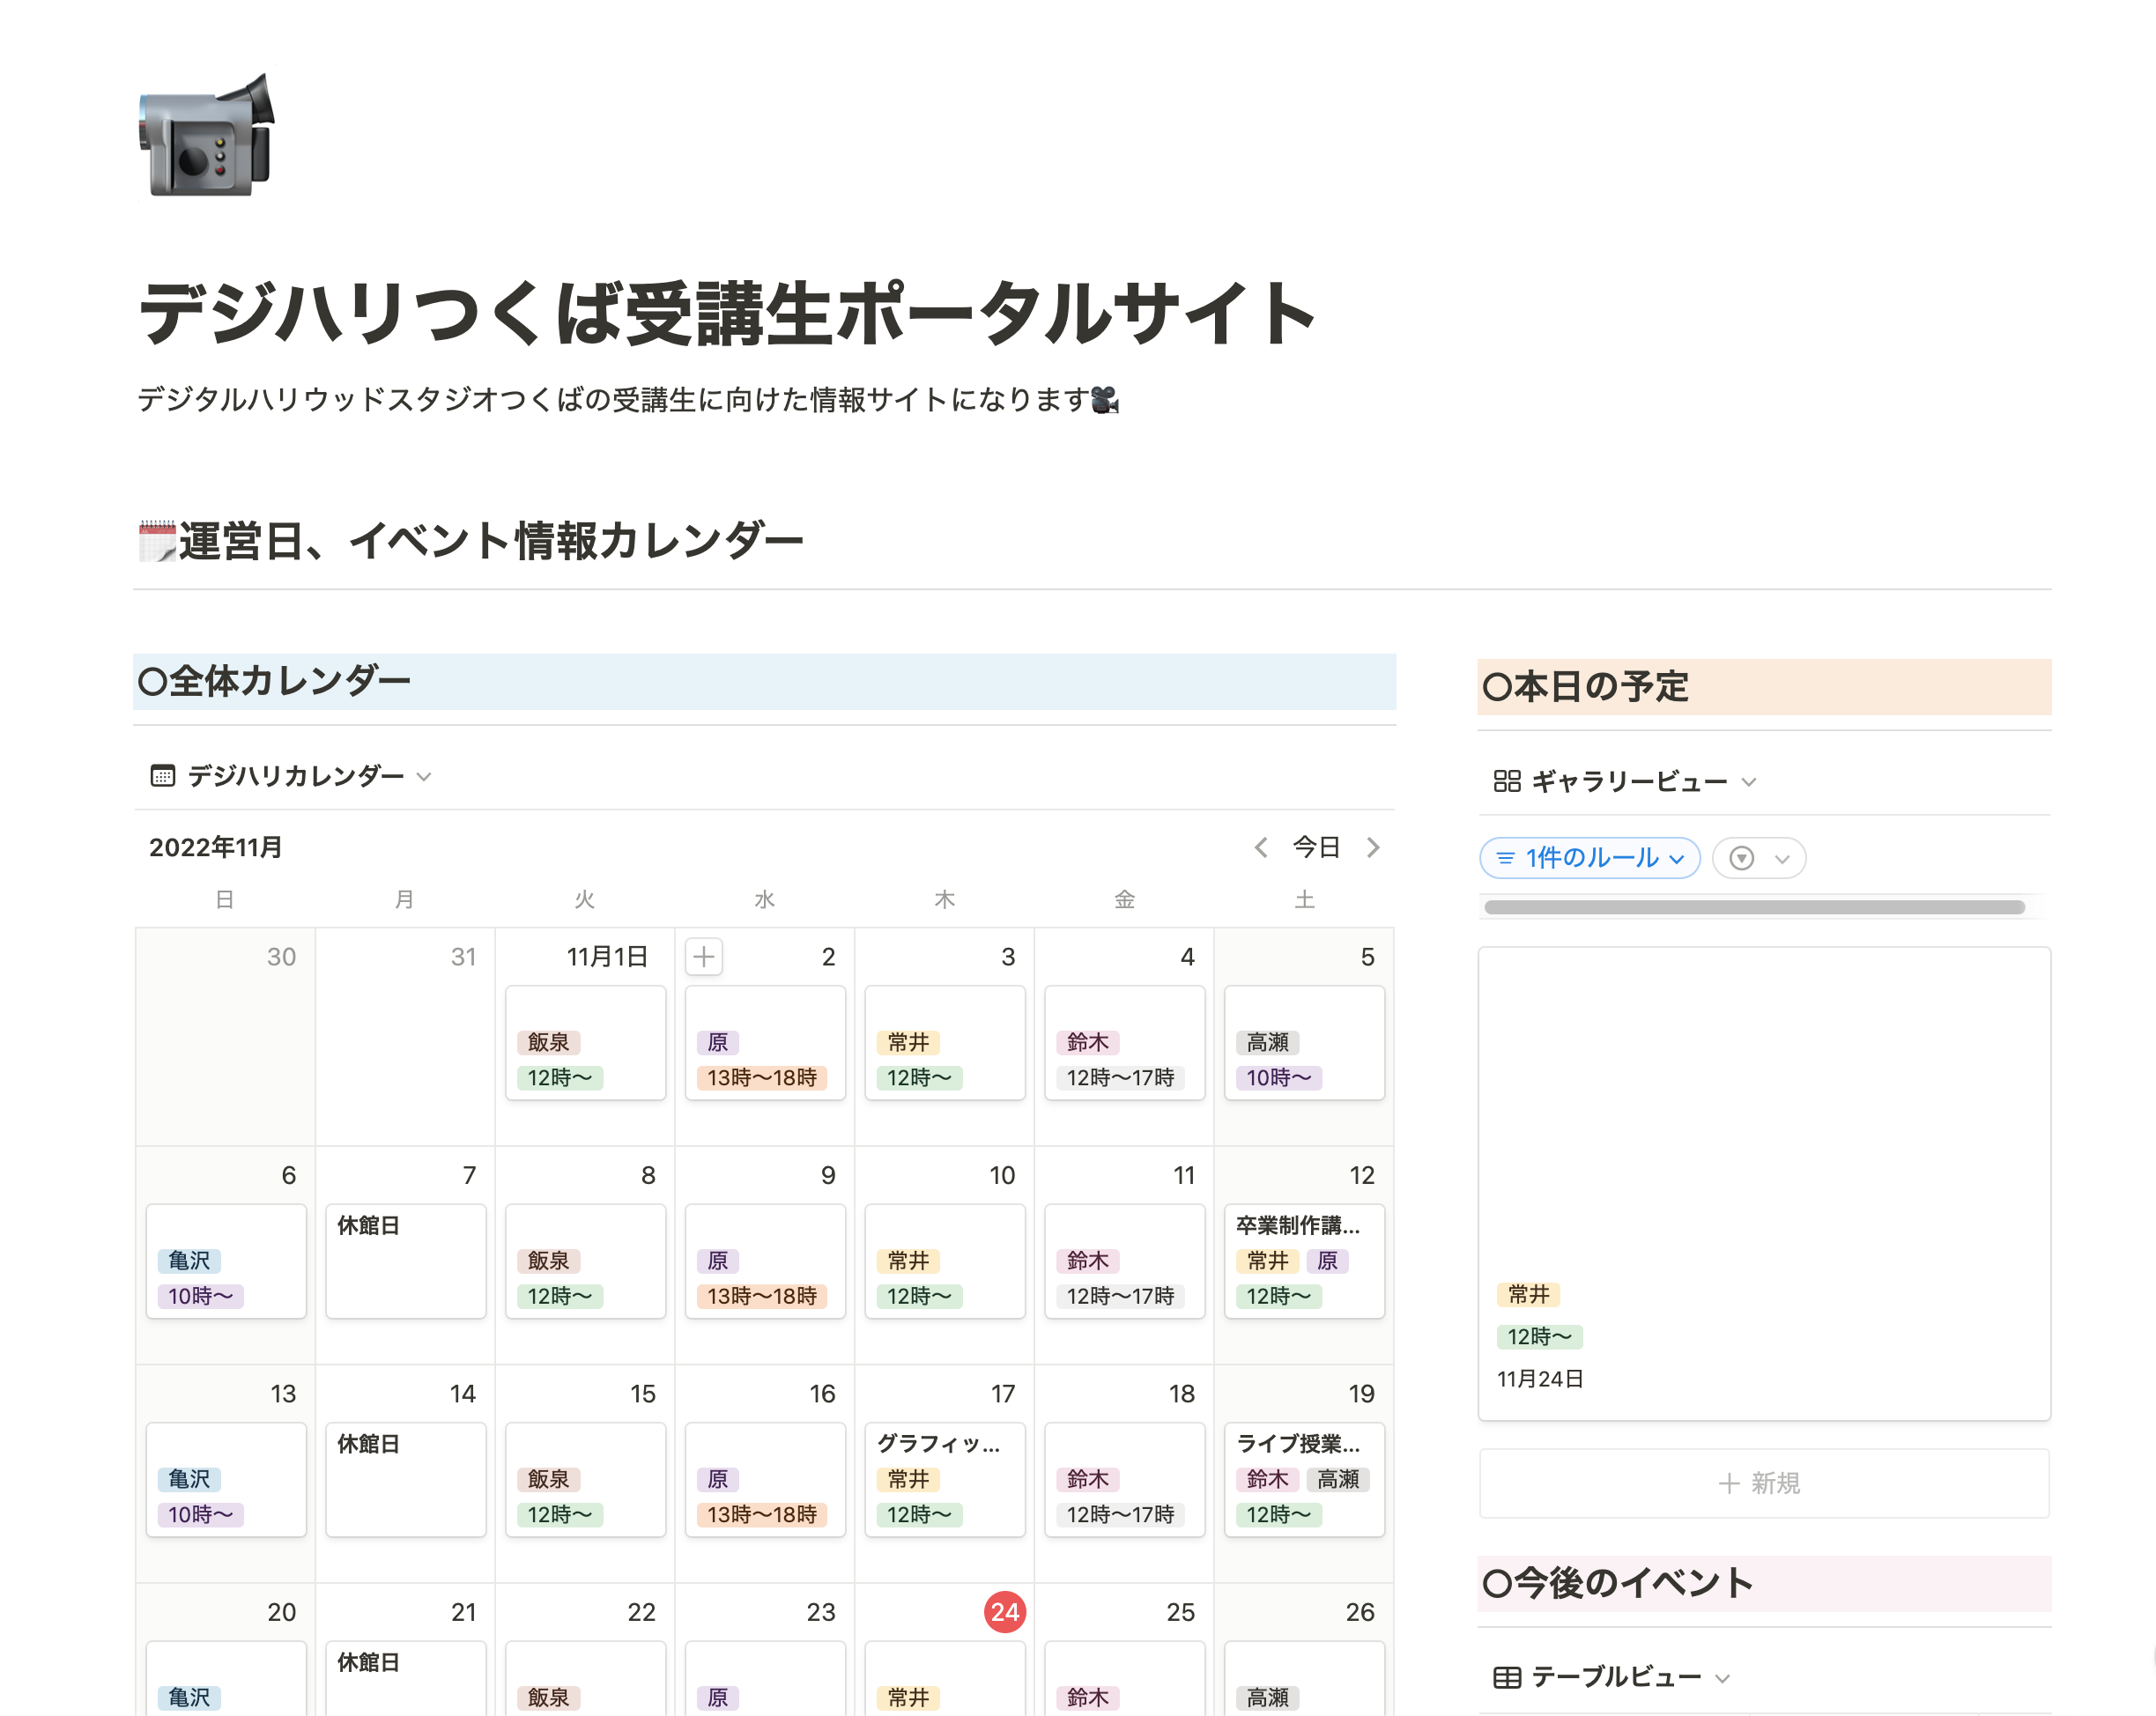Screen dimensions: 2156x1716
Task: Click the 常井 tag in gallery card
Action: (x=1528, y=1294)
